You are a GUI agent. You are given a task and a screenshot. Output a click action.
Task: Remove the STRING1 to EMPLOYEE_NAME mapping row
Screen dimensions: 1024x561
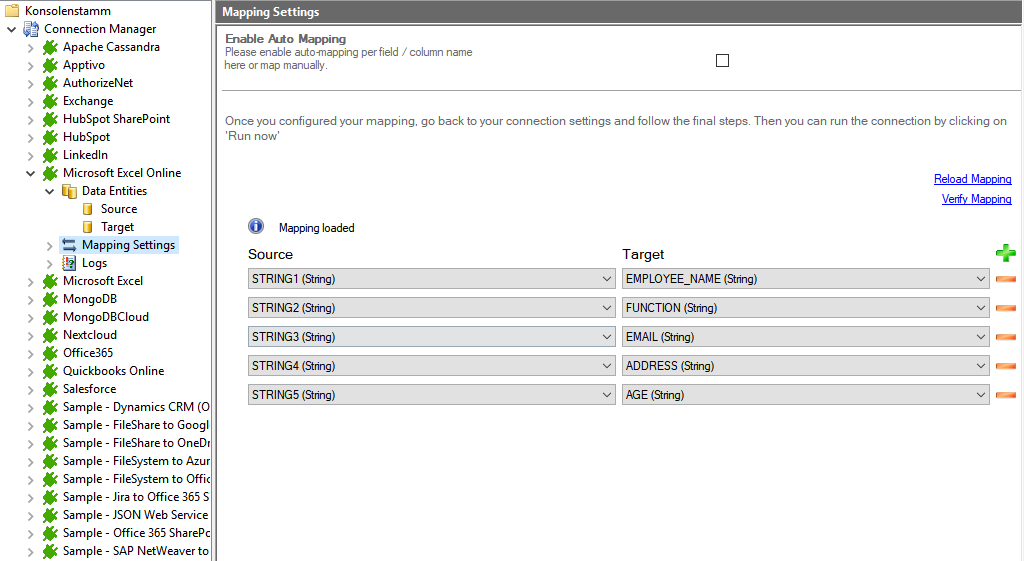(x=1005, y=279)
